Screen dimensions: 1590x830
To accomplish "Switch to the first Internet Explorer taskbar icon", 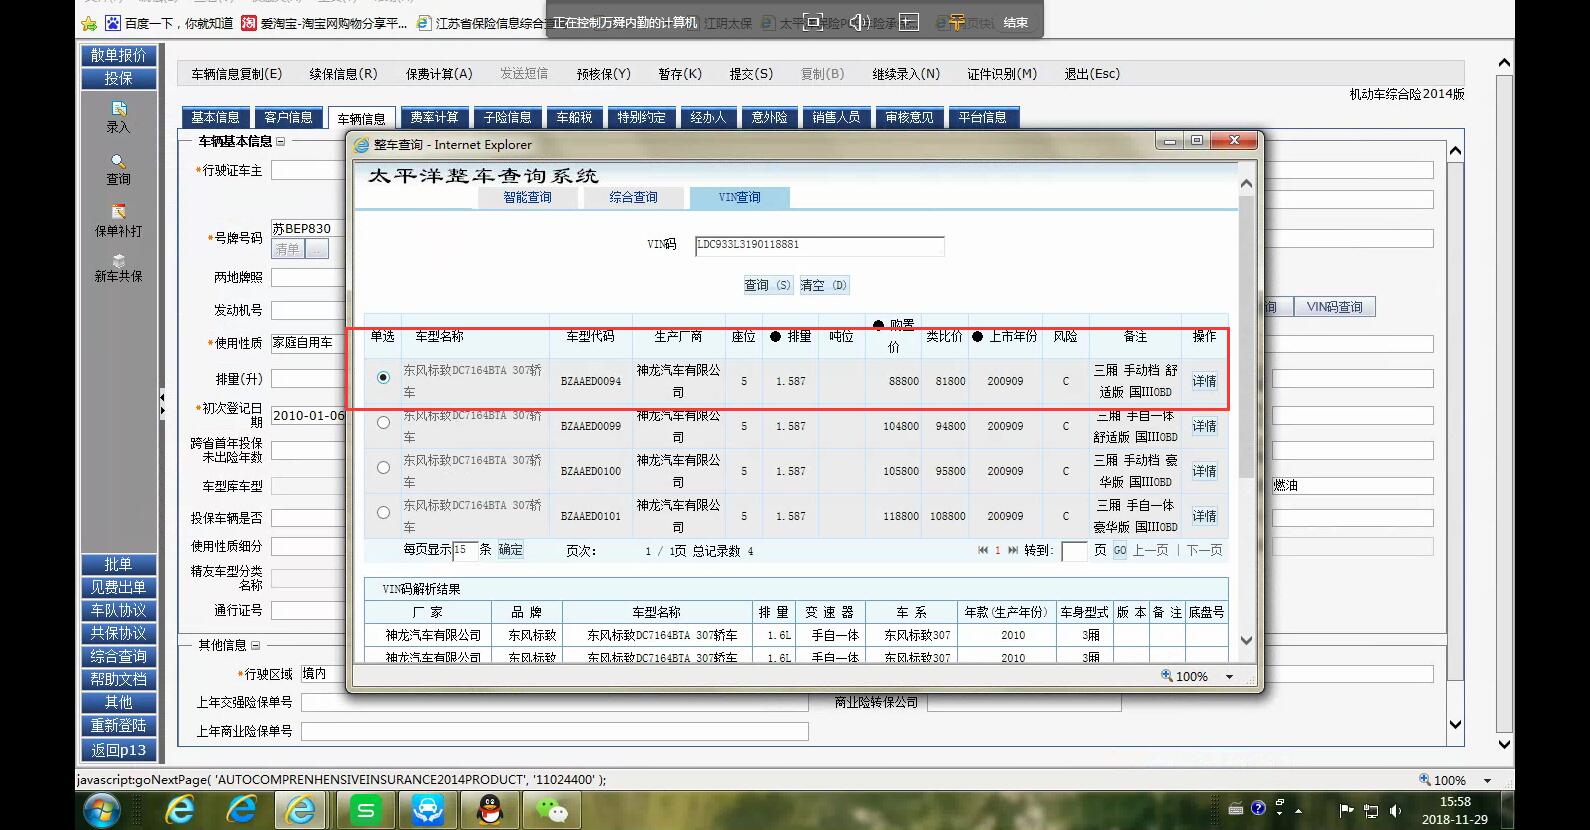I will (x=180, y=810).
